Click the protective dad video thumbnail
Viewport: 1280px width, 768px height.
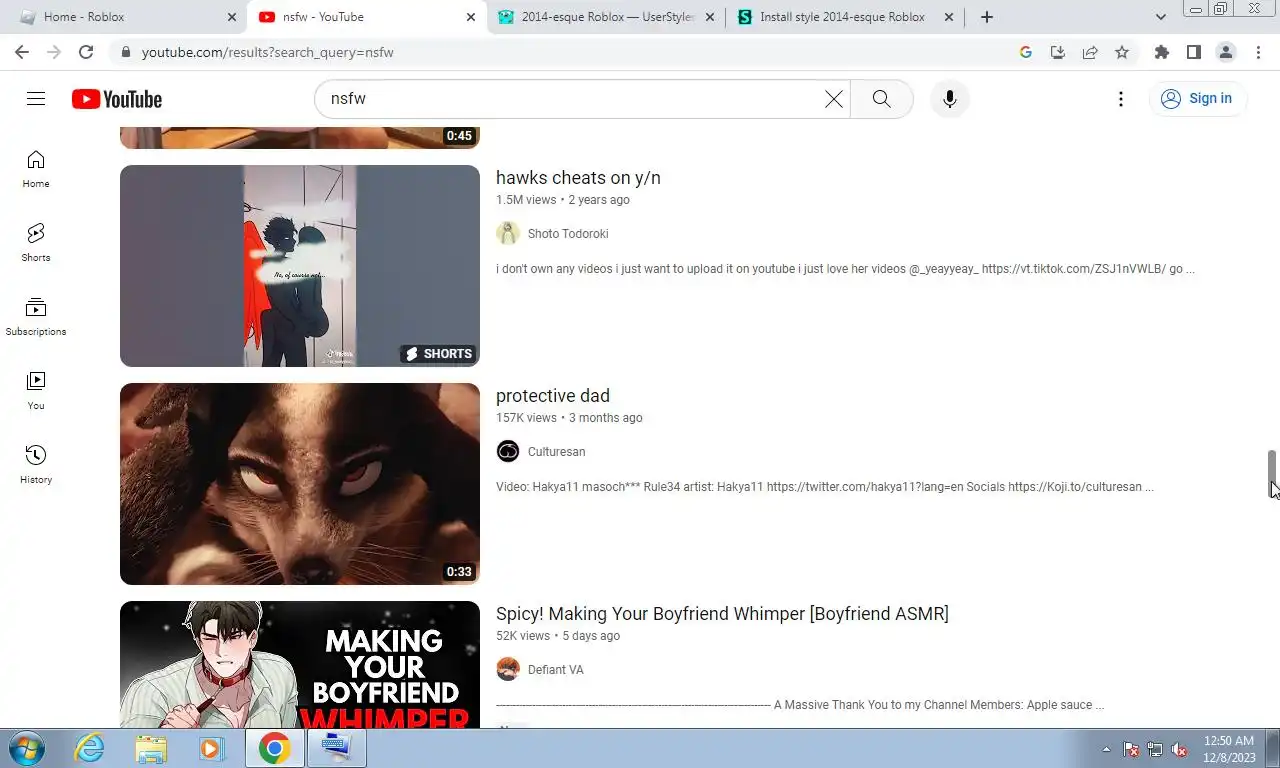point(300,484)
